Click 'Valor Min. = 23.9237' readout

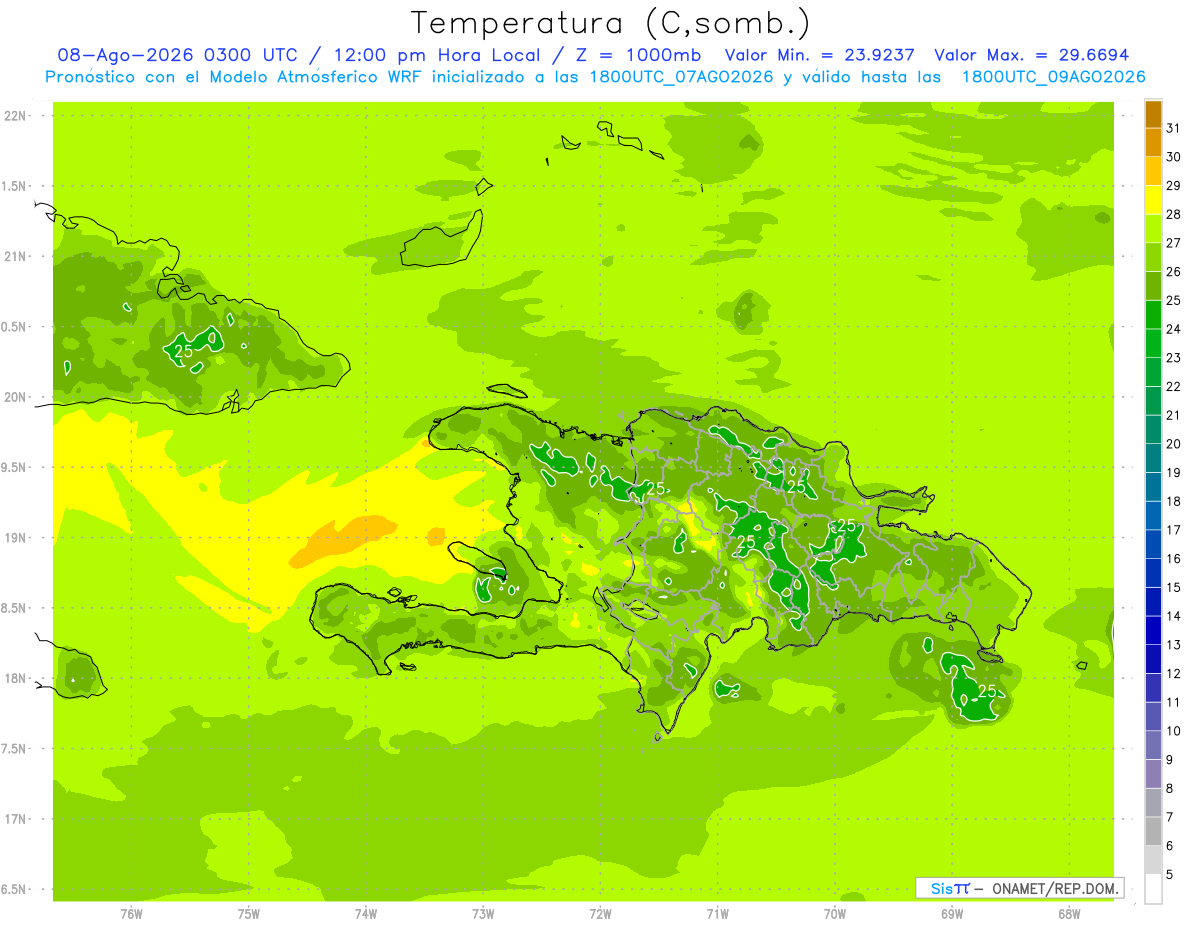pyautogui.click(x=820, y=56)
